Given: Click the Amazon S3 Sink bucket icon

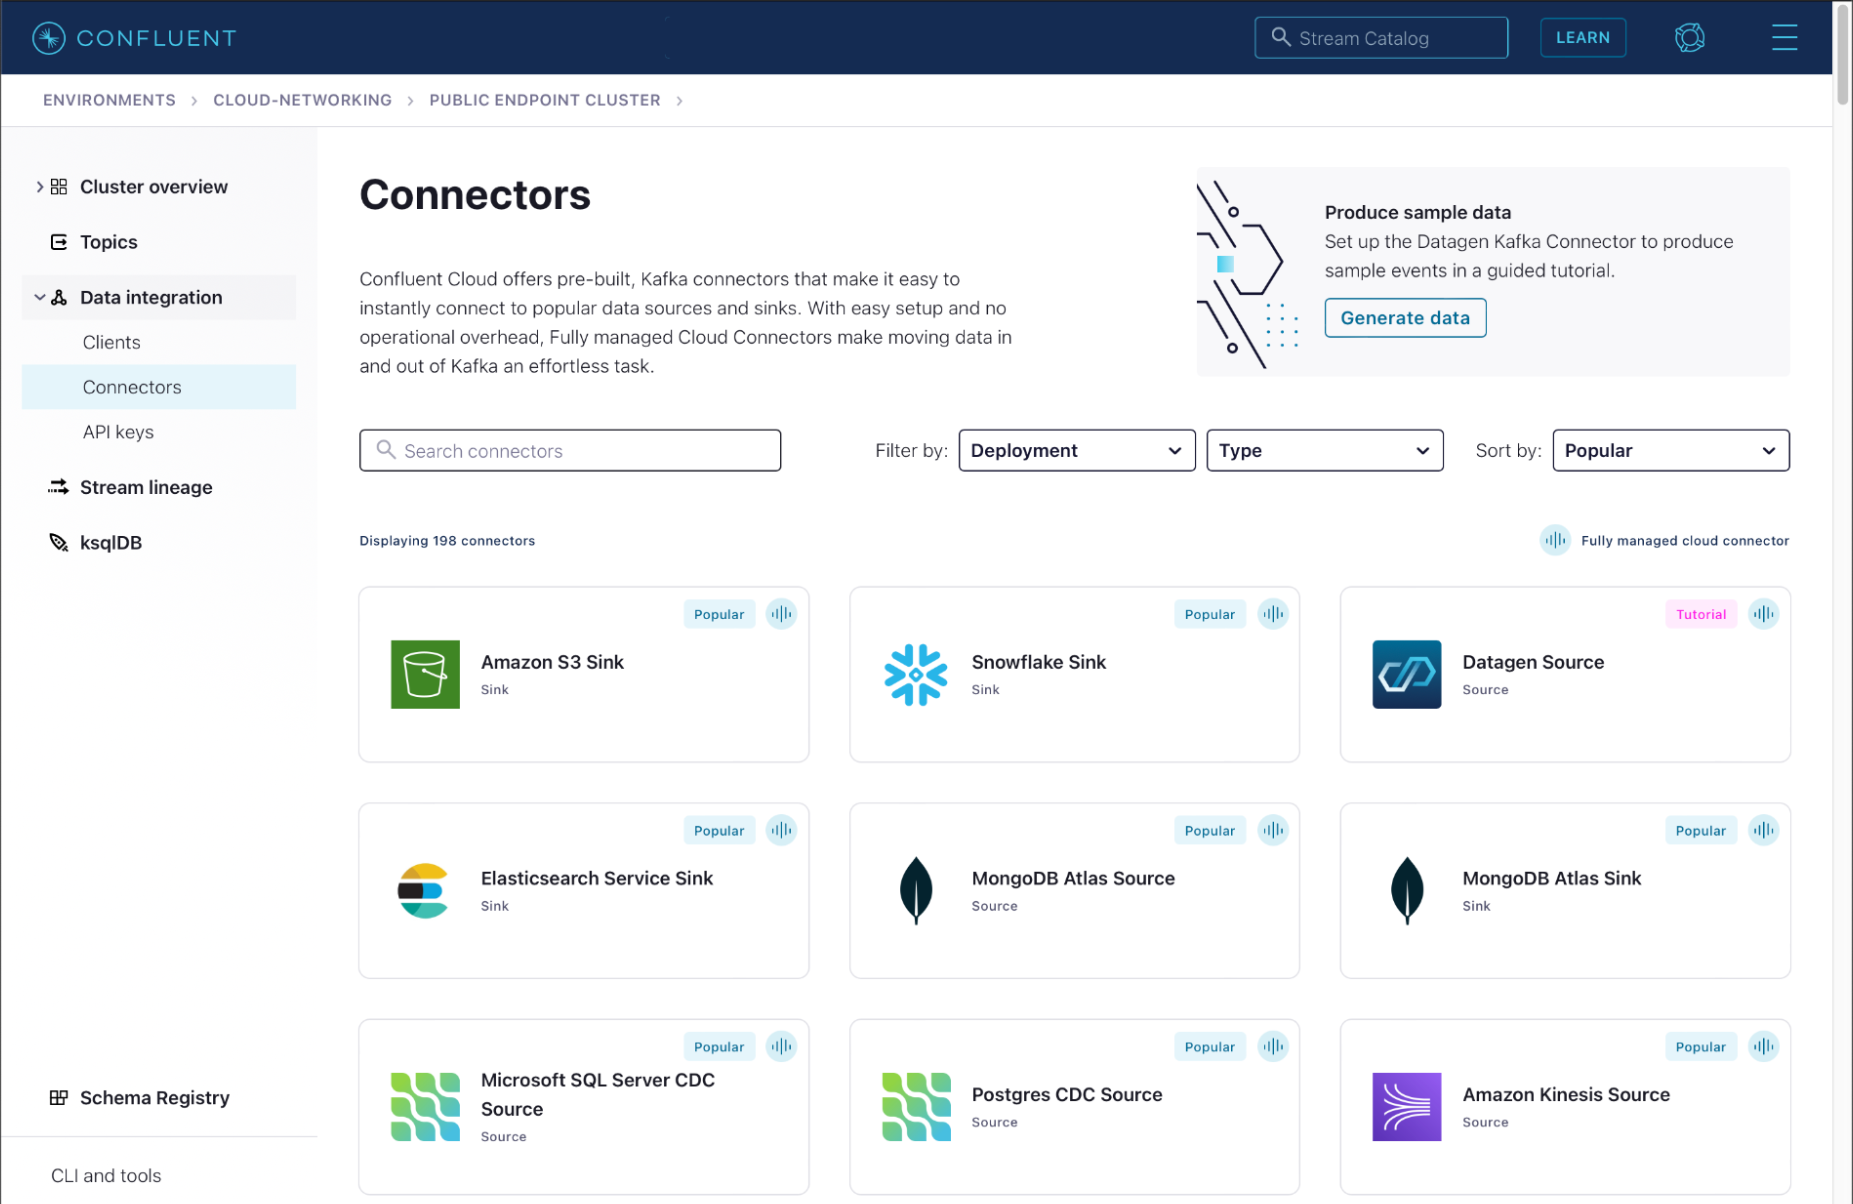Looking at the screenshot, I should pyautogui.click(x=425, y=674).
